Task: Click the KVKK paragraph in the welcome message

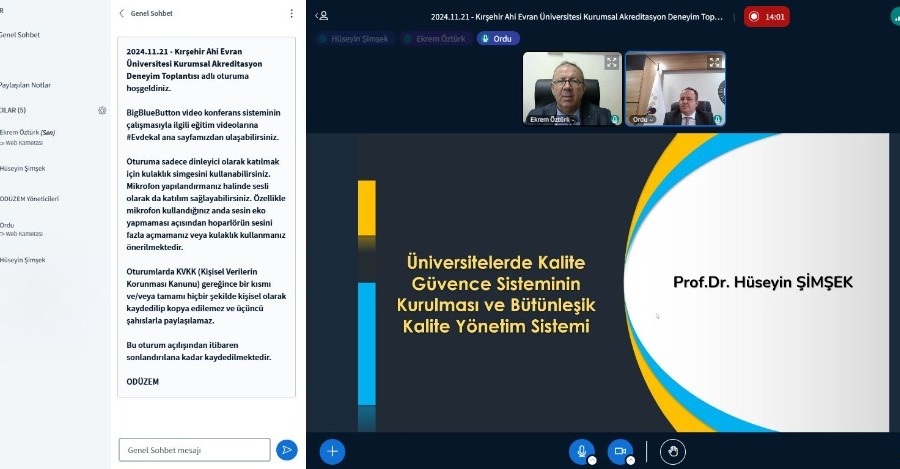Action: coord(206,296)
